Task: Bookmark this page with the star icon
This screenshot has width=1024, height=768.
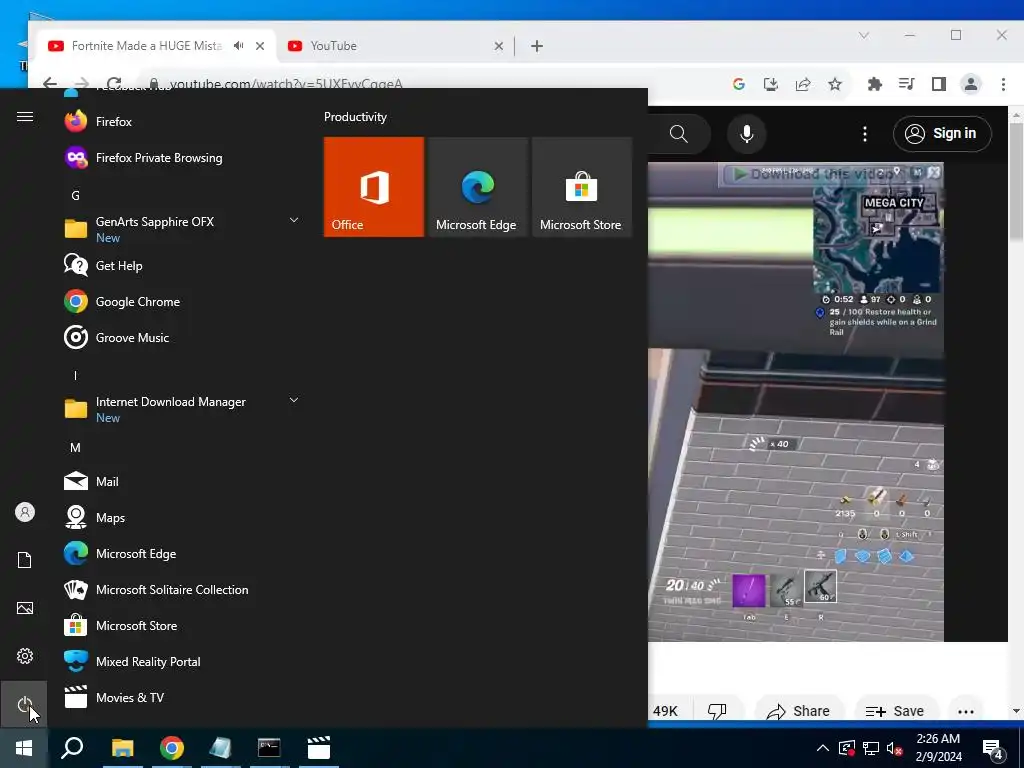Action: click(x=835, y=84)
